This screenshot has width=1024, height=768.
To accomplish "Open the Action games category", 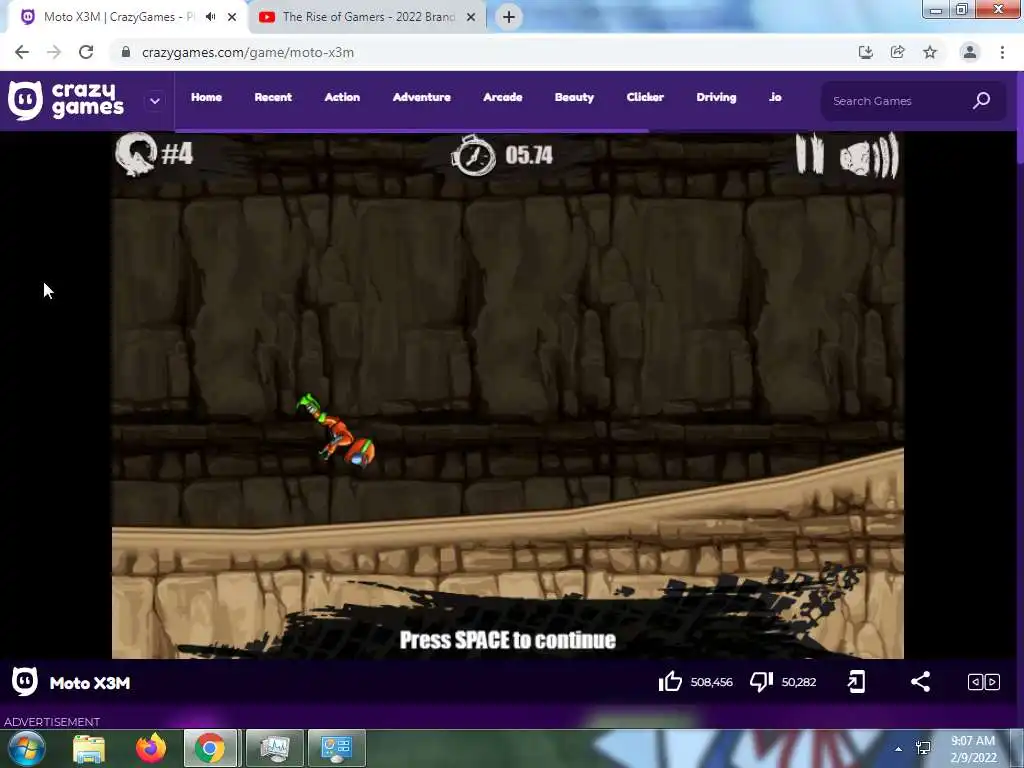I will click(x=342, y=97).
